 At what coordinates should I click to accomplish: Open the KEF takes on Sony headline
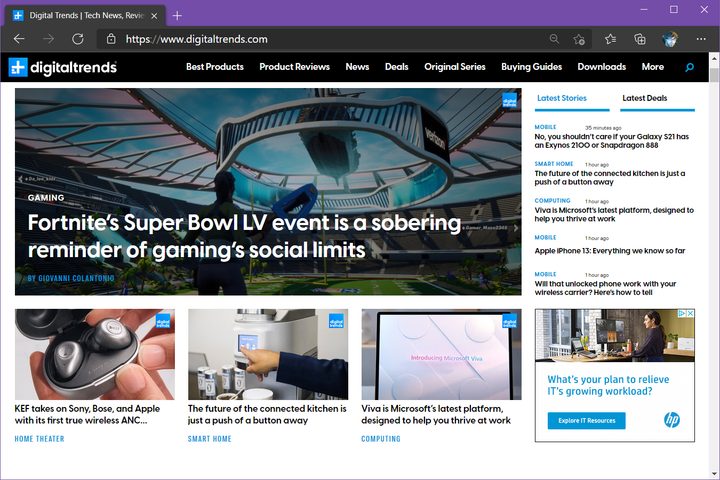click(87, 414)
